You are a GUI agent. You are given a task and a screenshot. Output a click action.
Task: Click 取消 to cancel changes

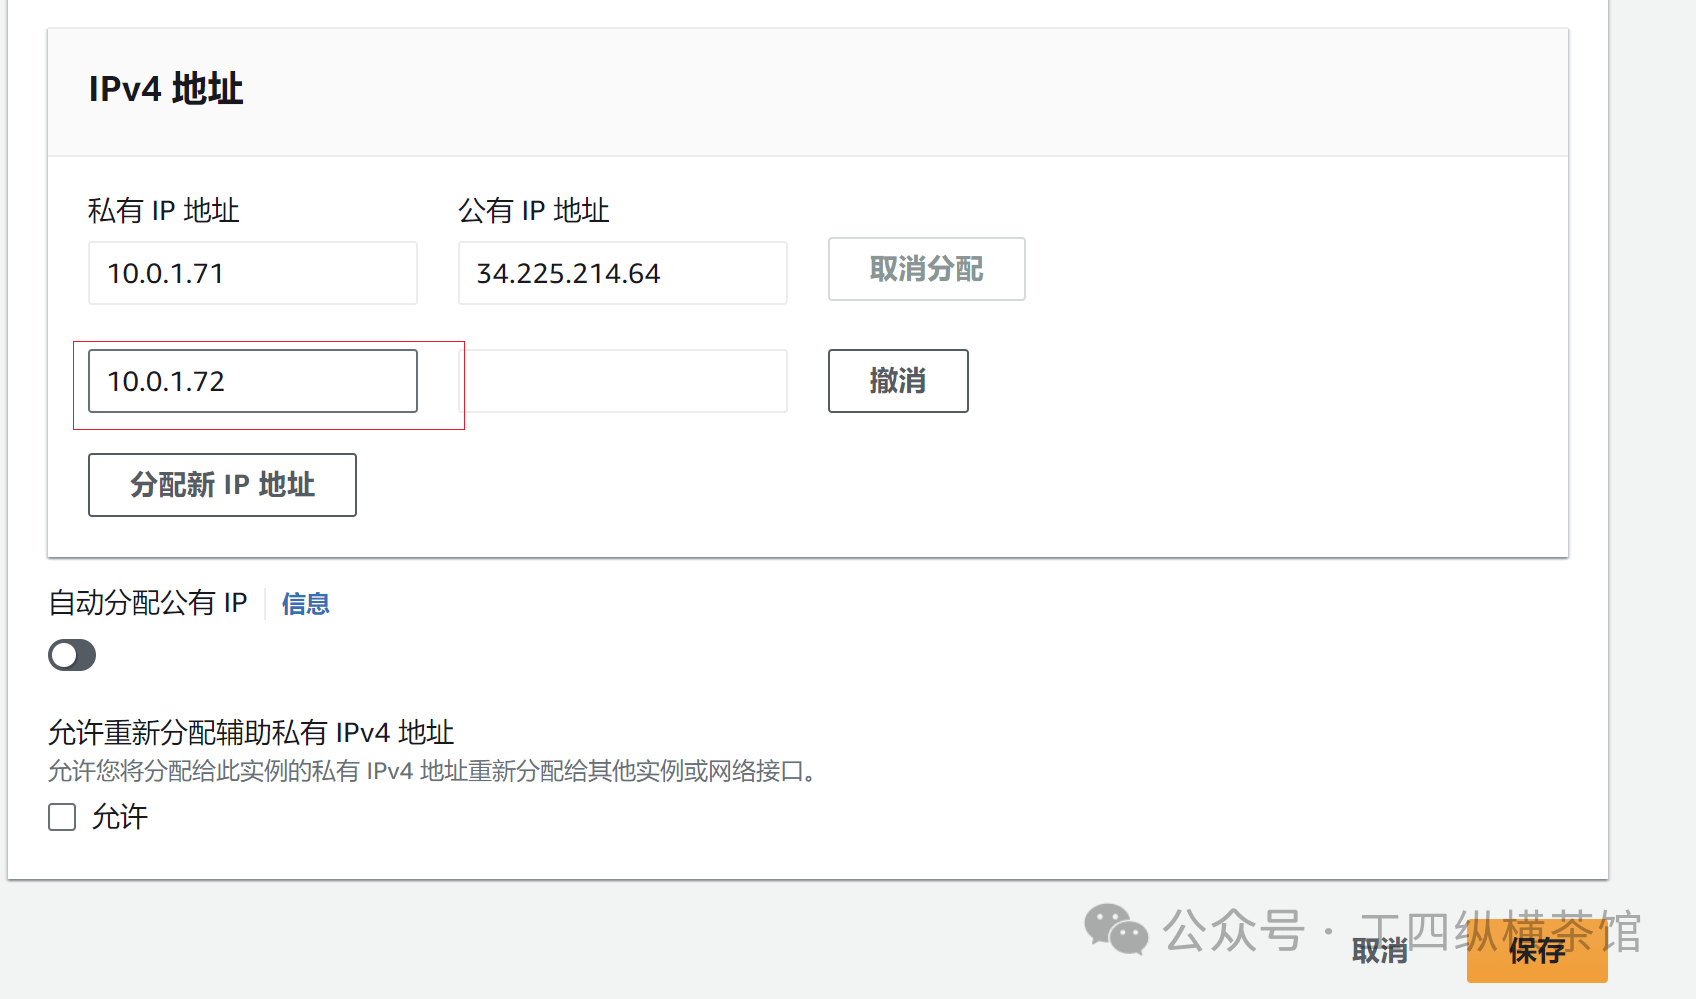coord(1379,951)
